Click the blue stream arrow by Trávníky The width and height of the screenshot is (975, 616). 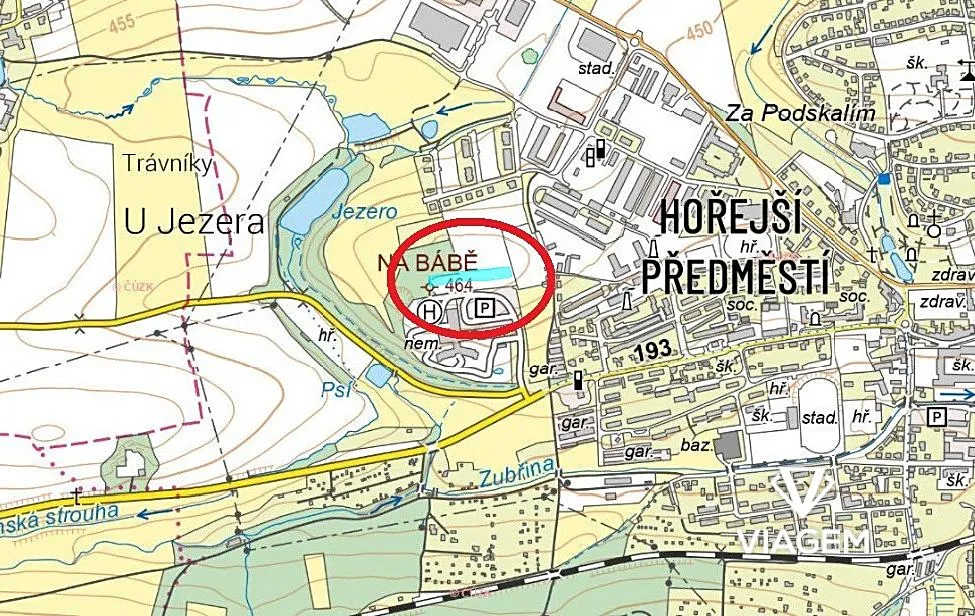click(122, 112)
